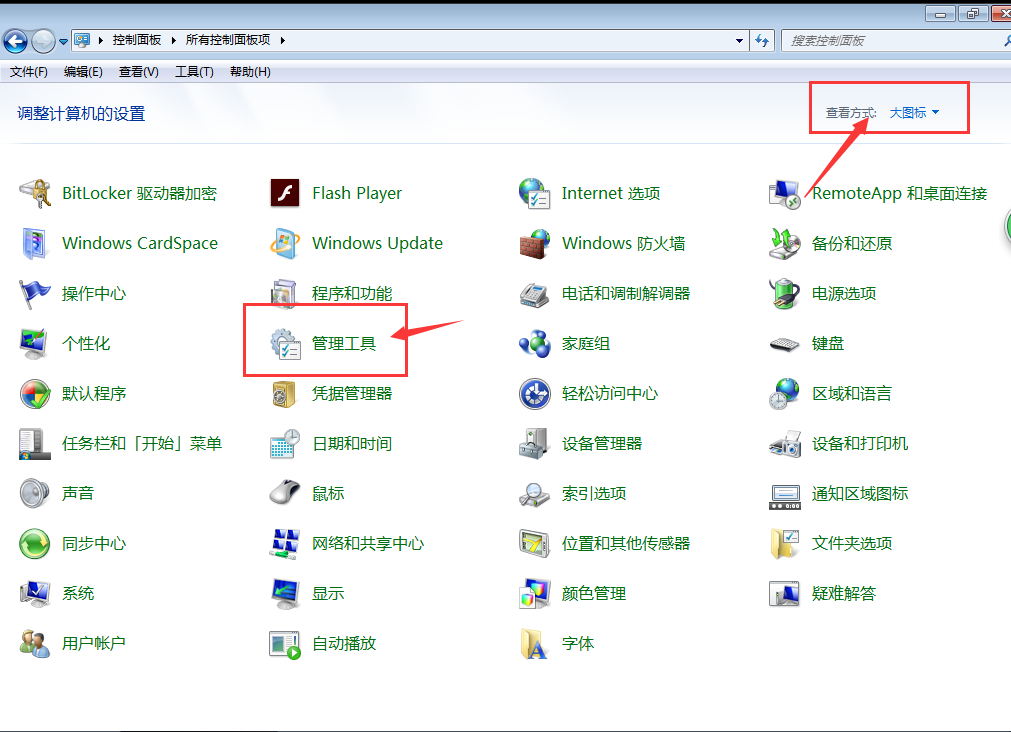Open the 颜色管理 icon
The height and width of the screenshot is (732, 1011).
tap(535, 593)
